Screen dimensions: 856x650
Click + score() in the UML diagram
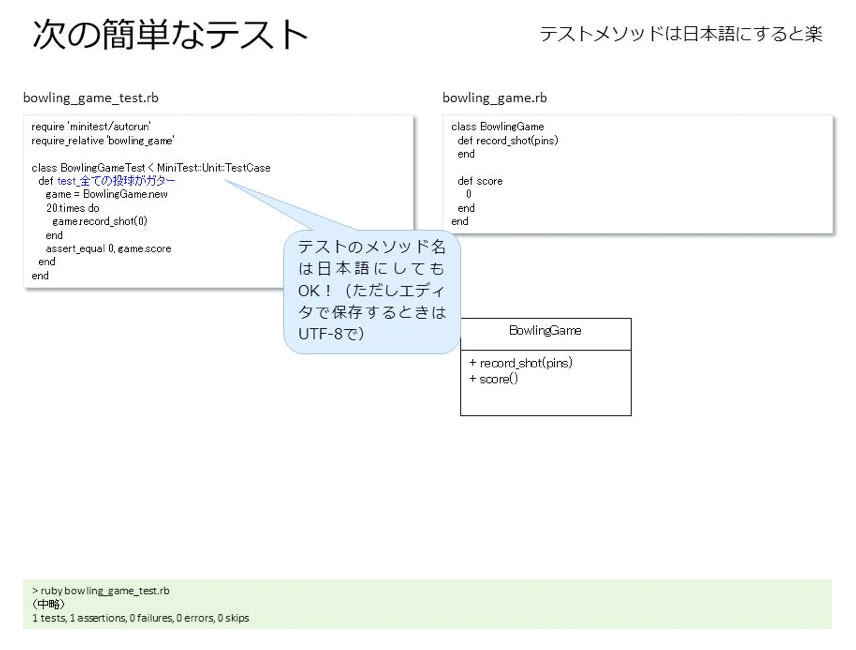pyautogui.click(x=494, y=379)
